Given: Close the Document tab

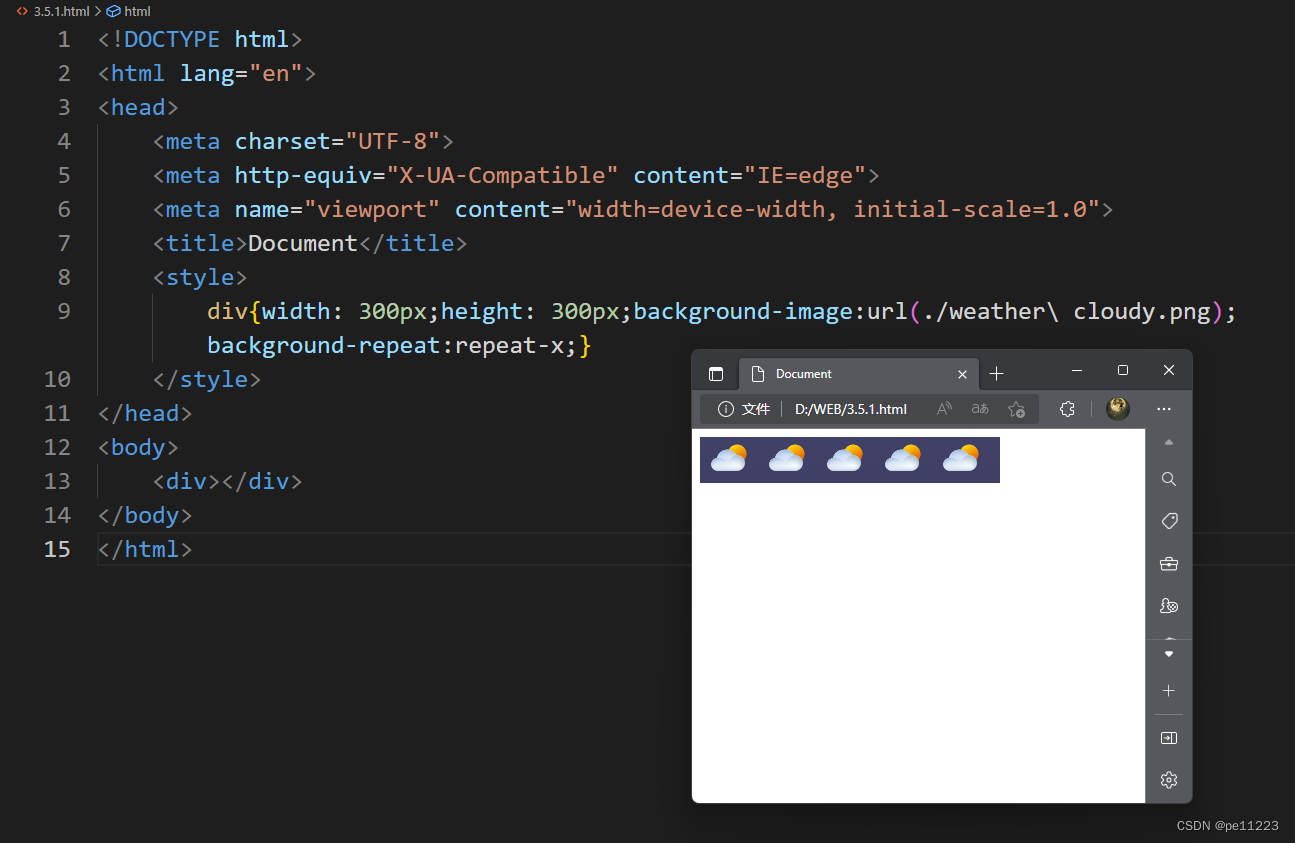Looking at the screenshot, I should click(x=962, y=374).
